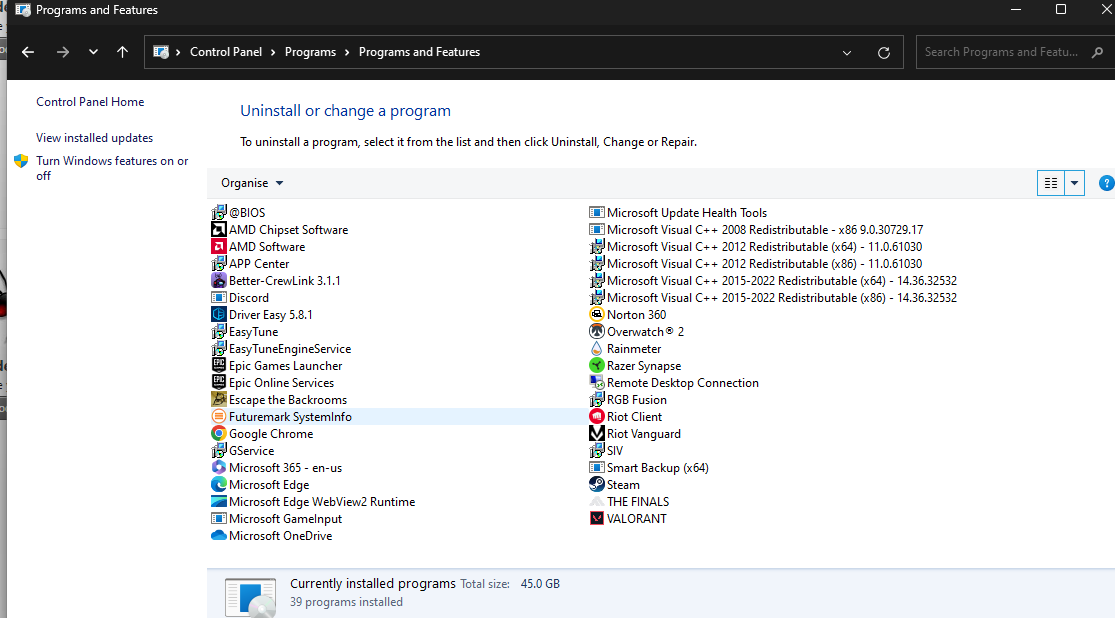The image size is (1115, 618).
Task: Select the Epic Games Launcher icon
Action: point(219,366)
